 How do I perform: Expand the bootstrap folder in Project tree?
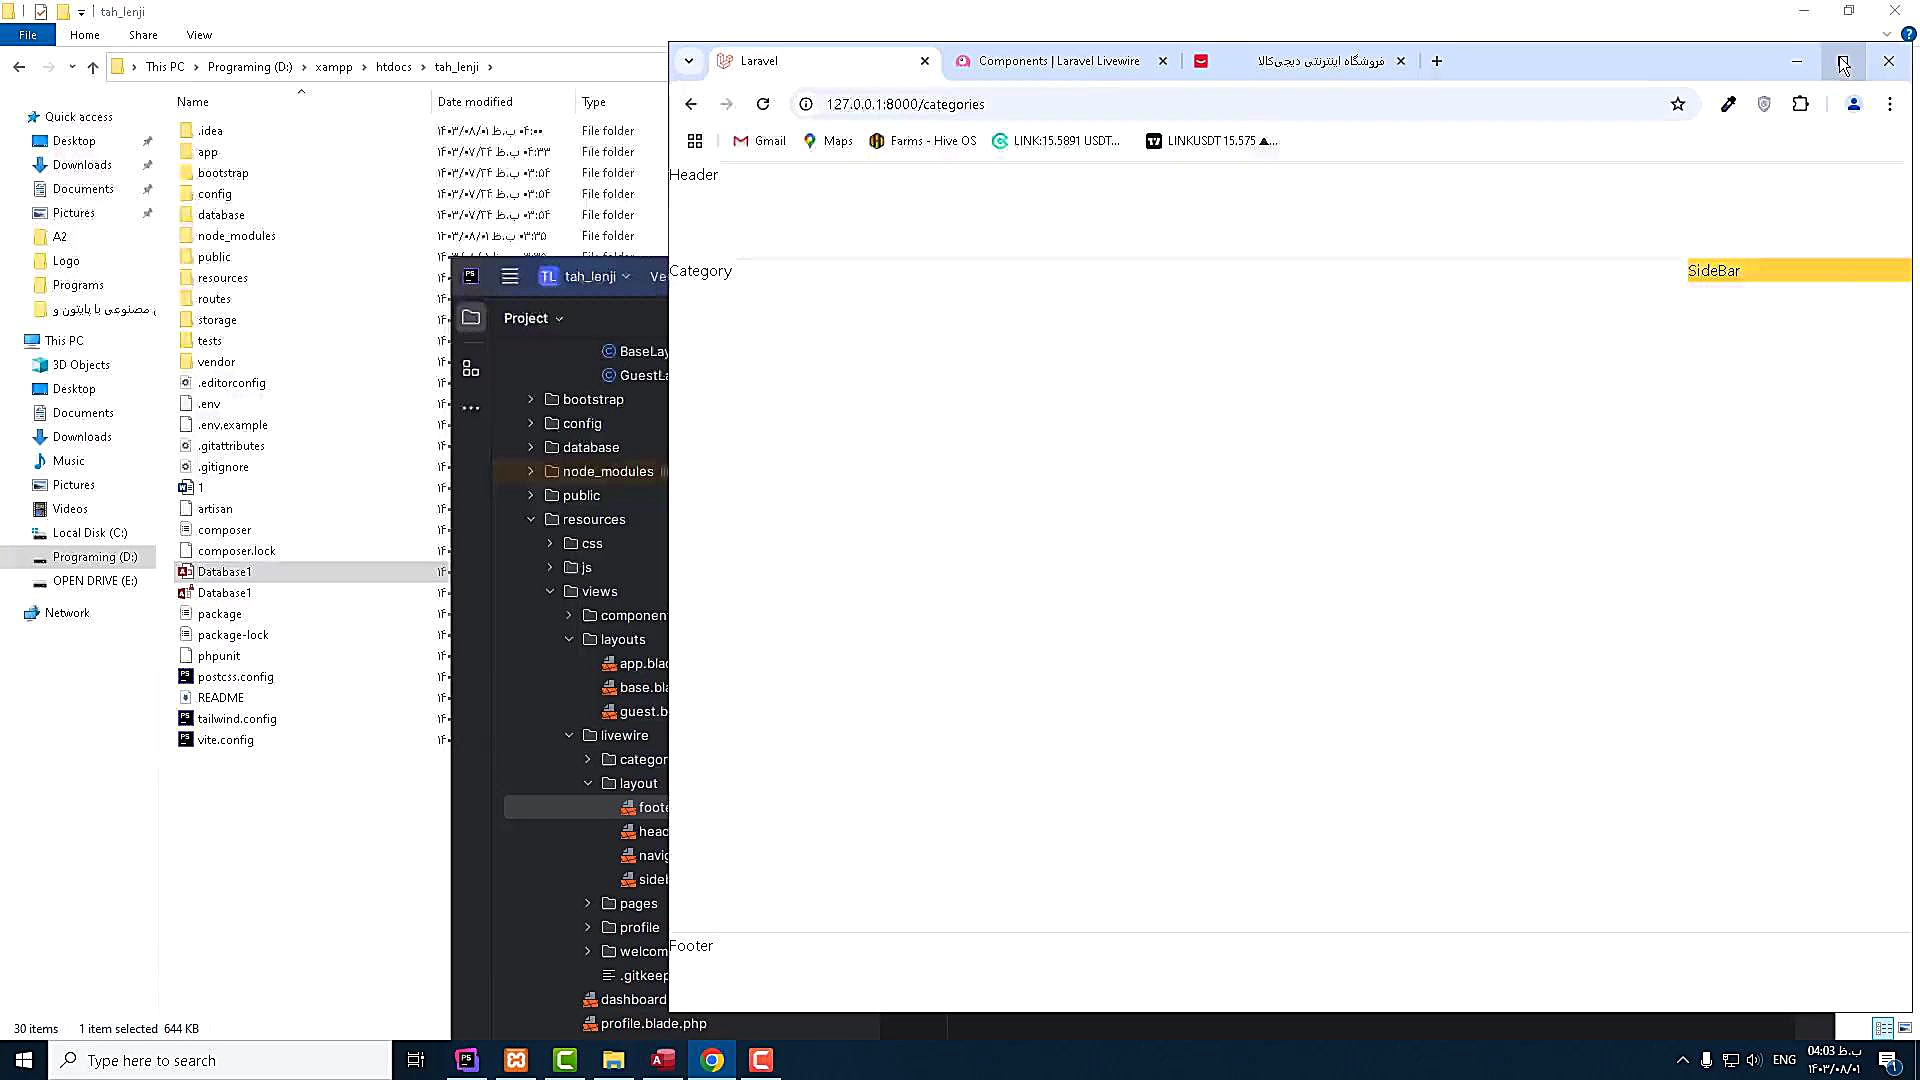[531, 399]
